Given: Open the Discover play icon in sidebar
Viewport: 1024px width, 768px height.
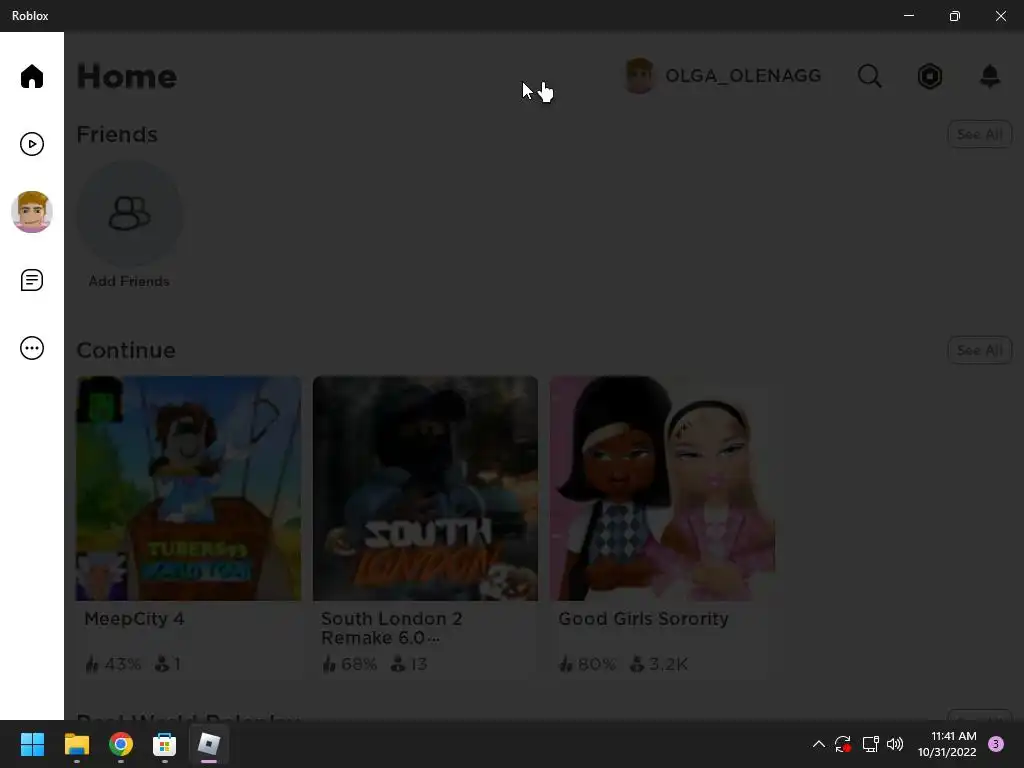Looking at the screenshot, I should [31, 144].
